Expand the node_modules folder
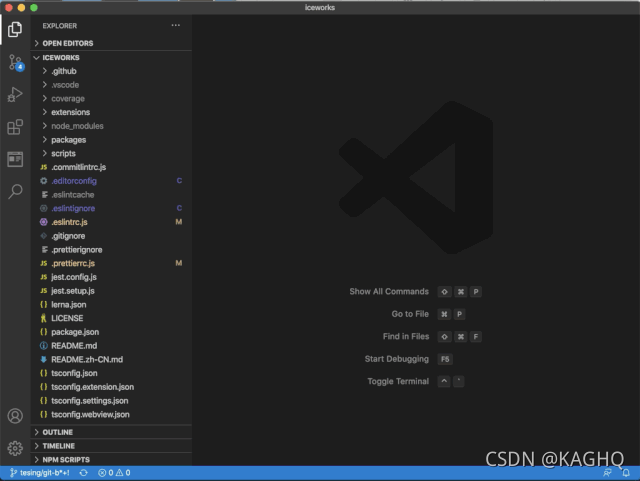The image size is (640, 481). pyautogui.click(x=111, y=126)
